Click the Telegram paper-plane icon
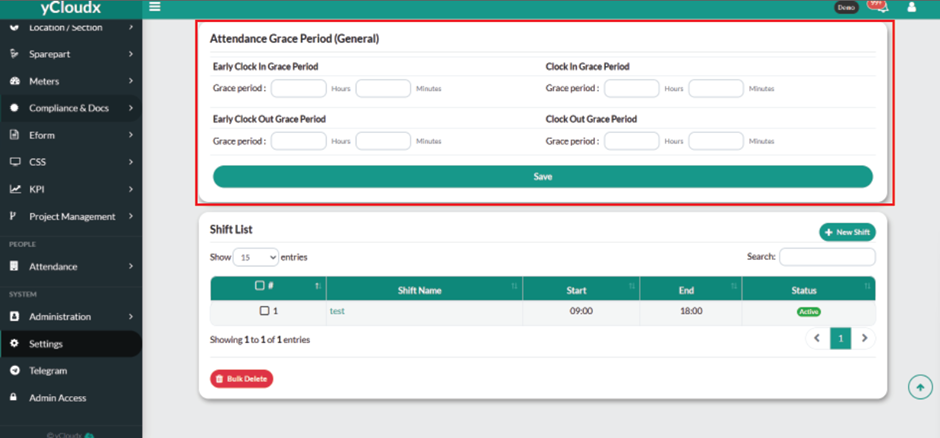 pyautogui.click(x=15, y=370)
